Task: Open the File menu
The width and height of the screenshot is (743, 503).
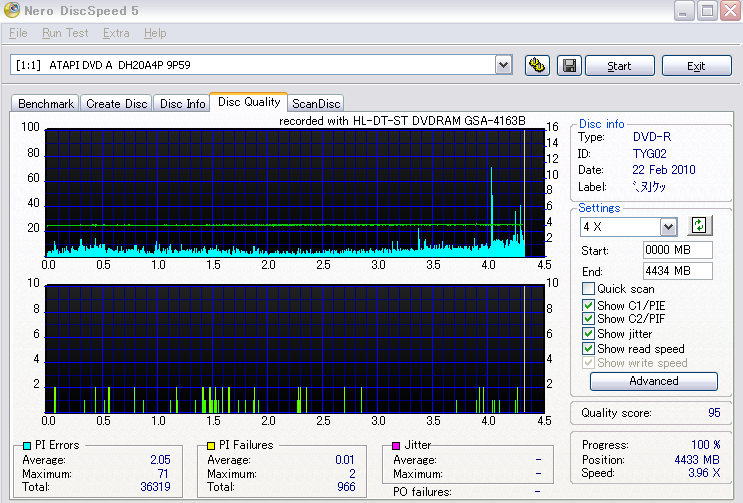Action: pos(18,33)
